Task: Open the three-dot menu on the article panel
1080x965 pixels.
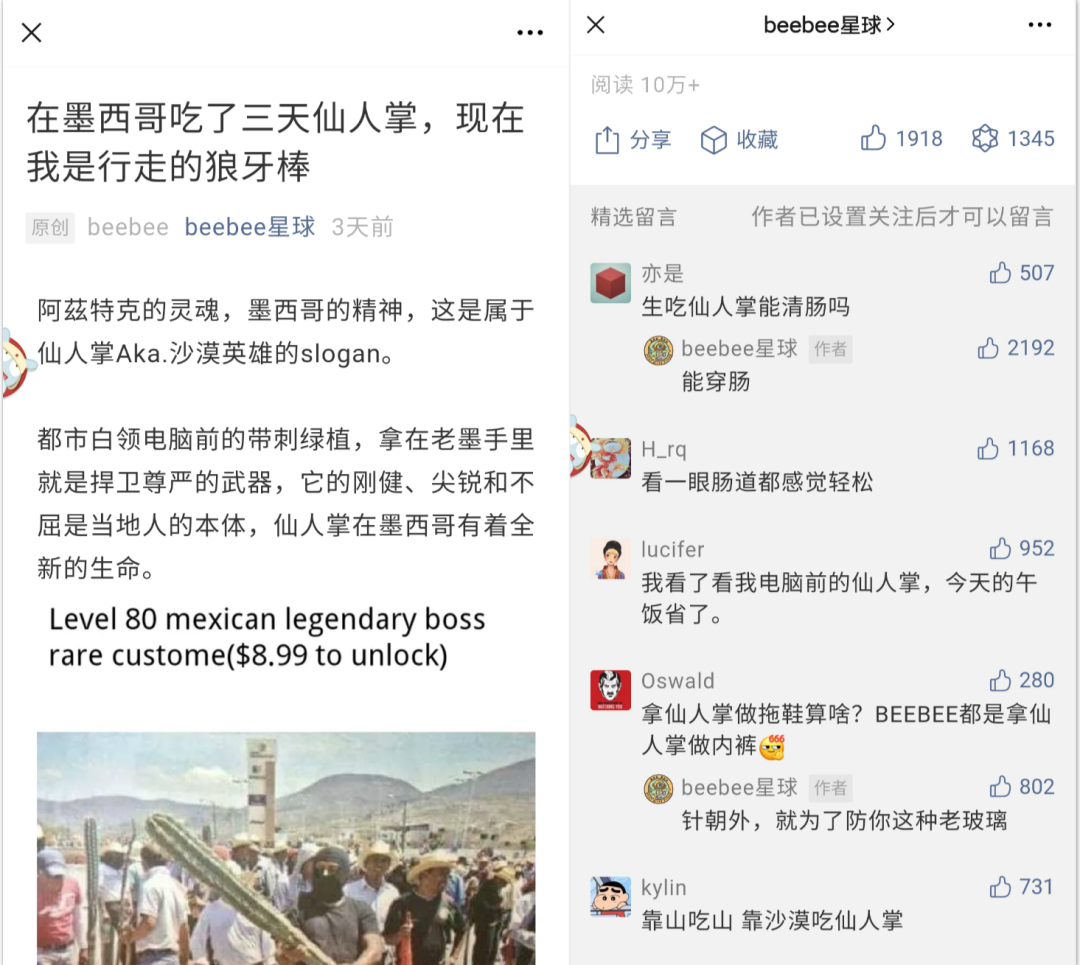Action: [x=530, y=32]
